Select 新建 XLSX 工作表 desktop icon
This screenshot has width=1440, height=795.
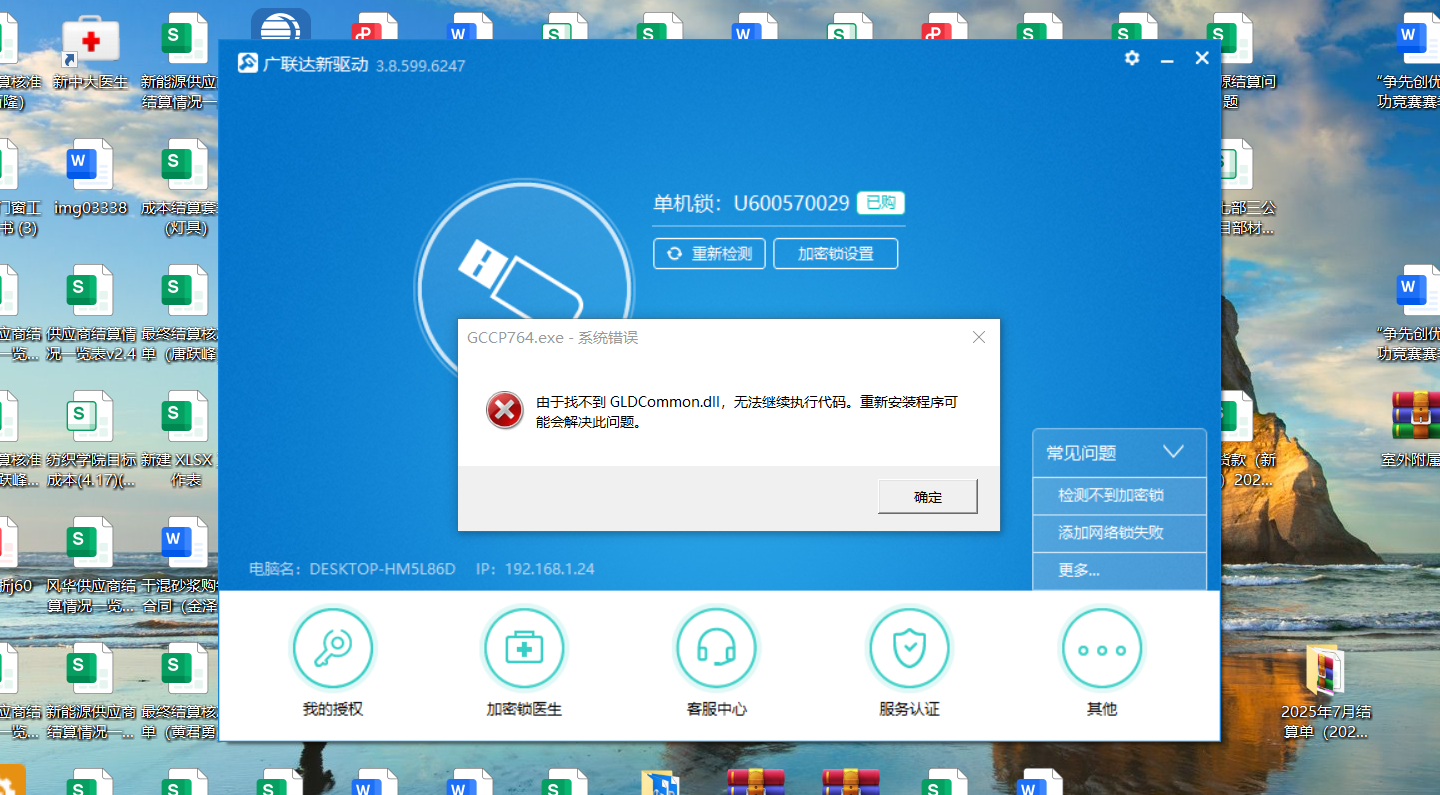pyautogui.click(x=182, y=439)
